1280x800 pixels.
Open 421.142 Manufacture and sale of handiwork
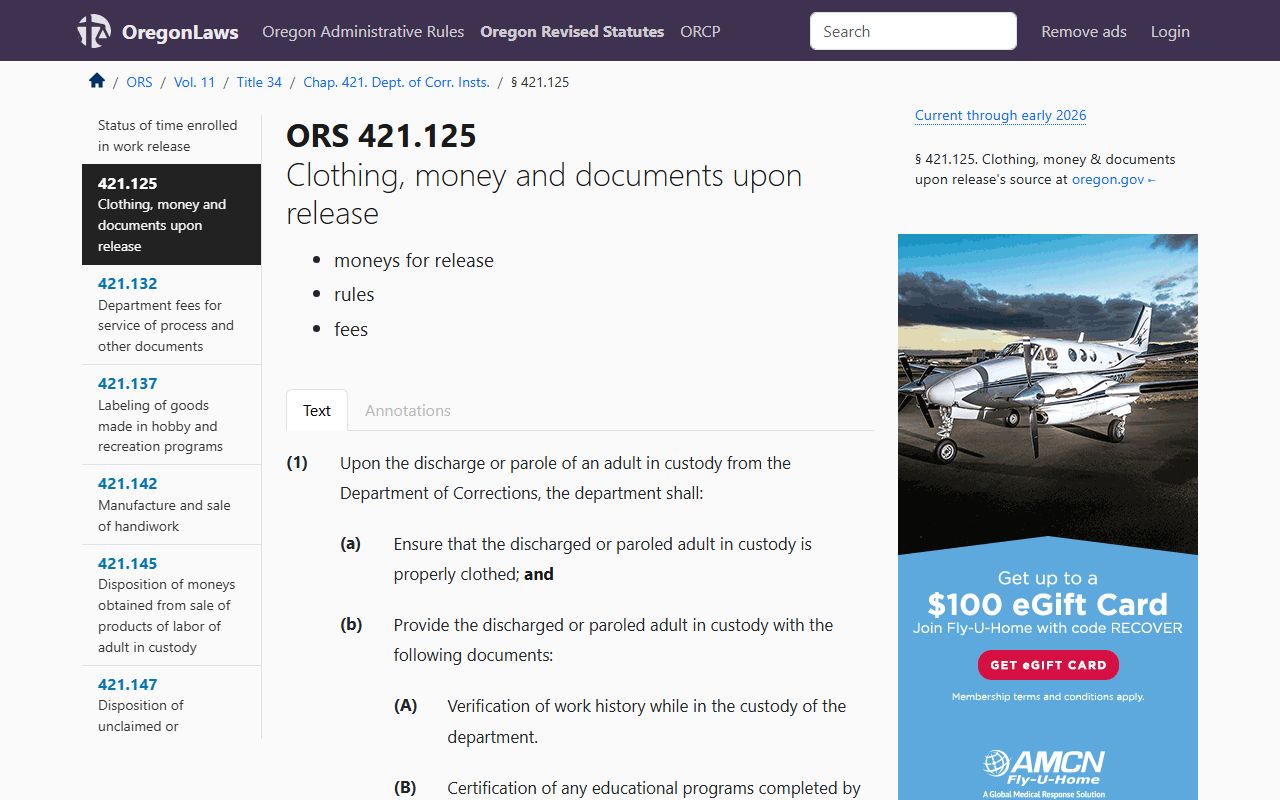pos(171,504)
